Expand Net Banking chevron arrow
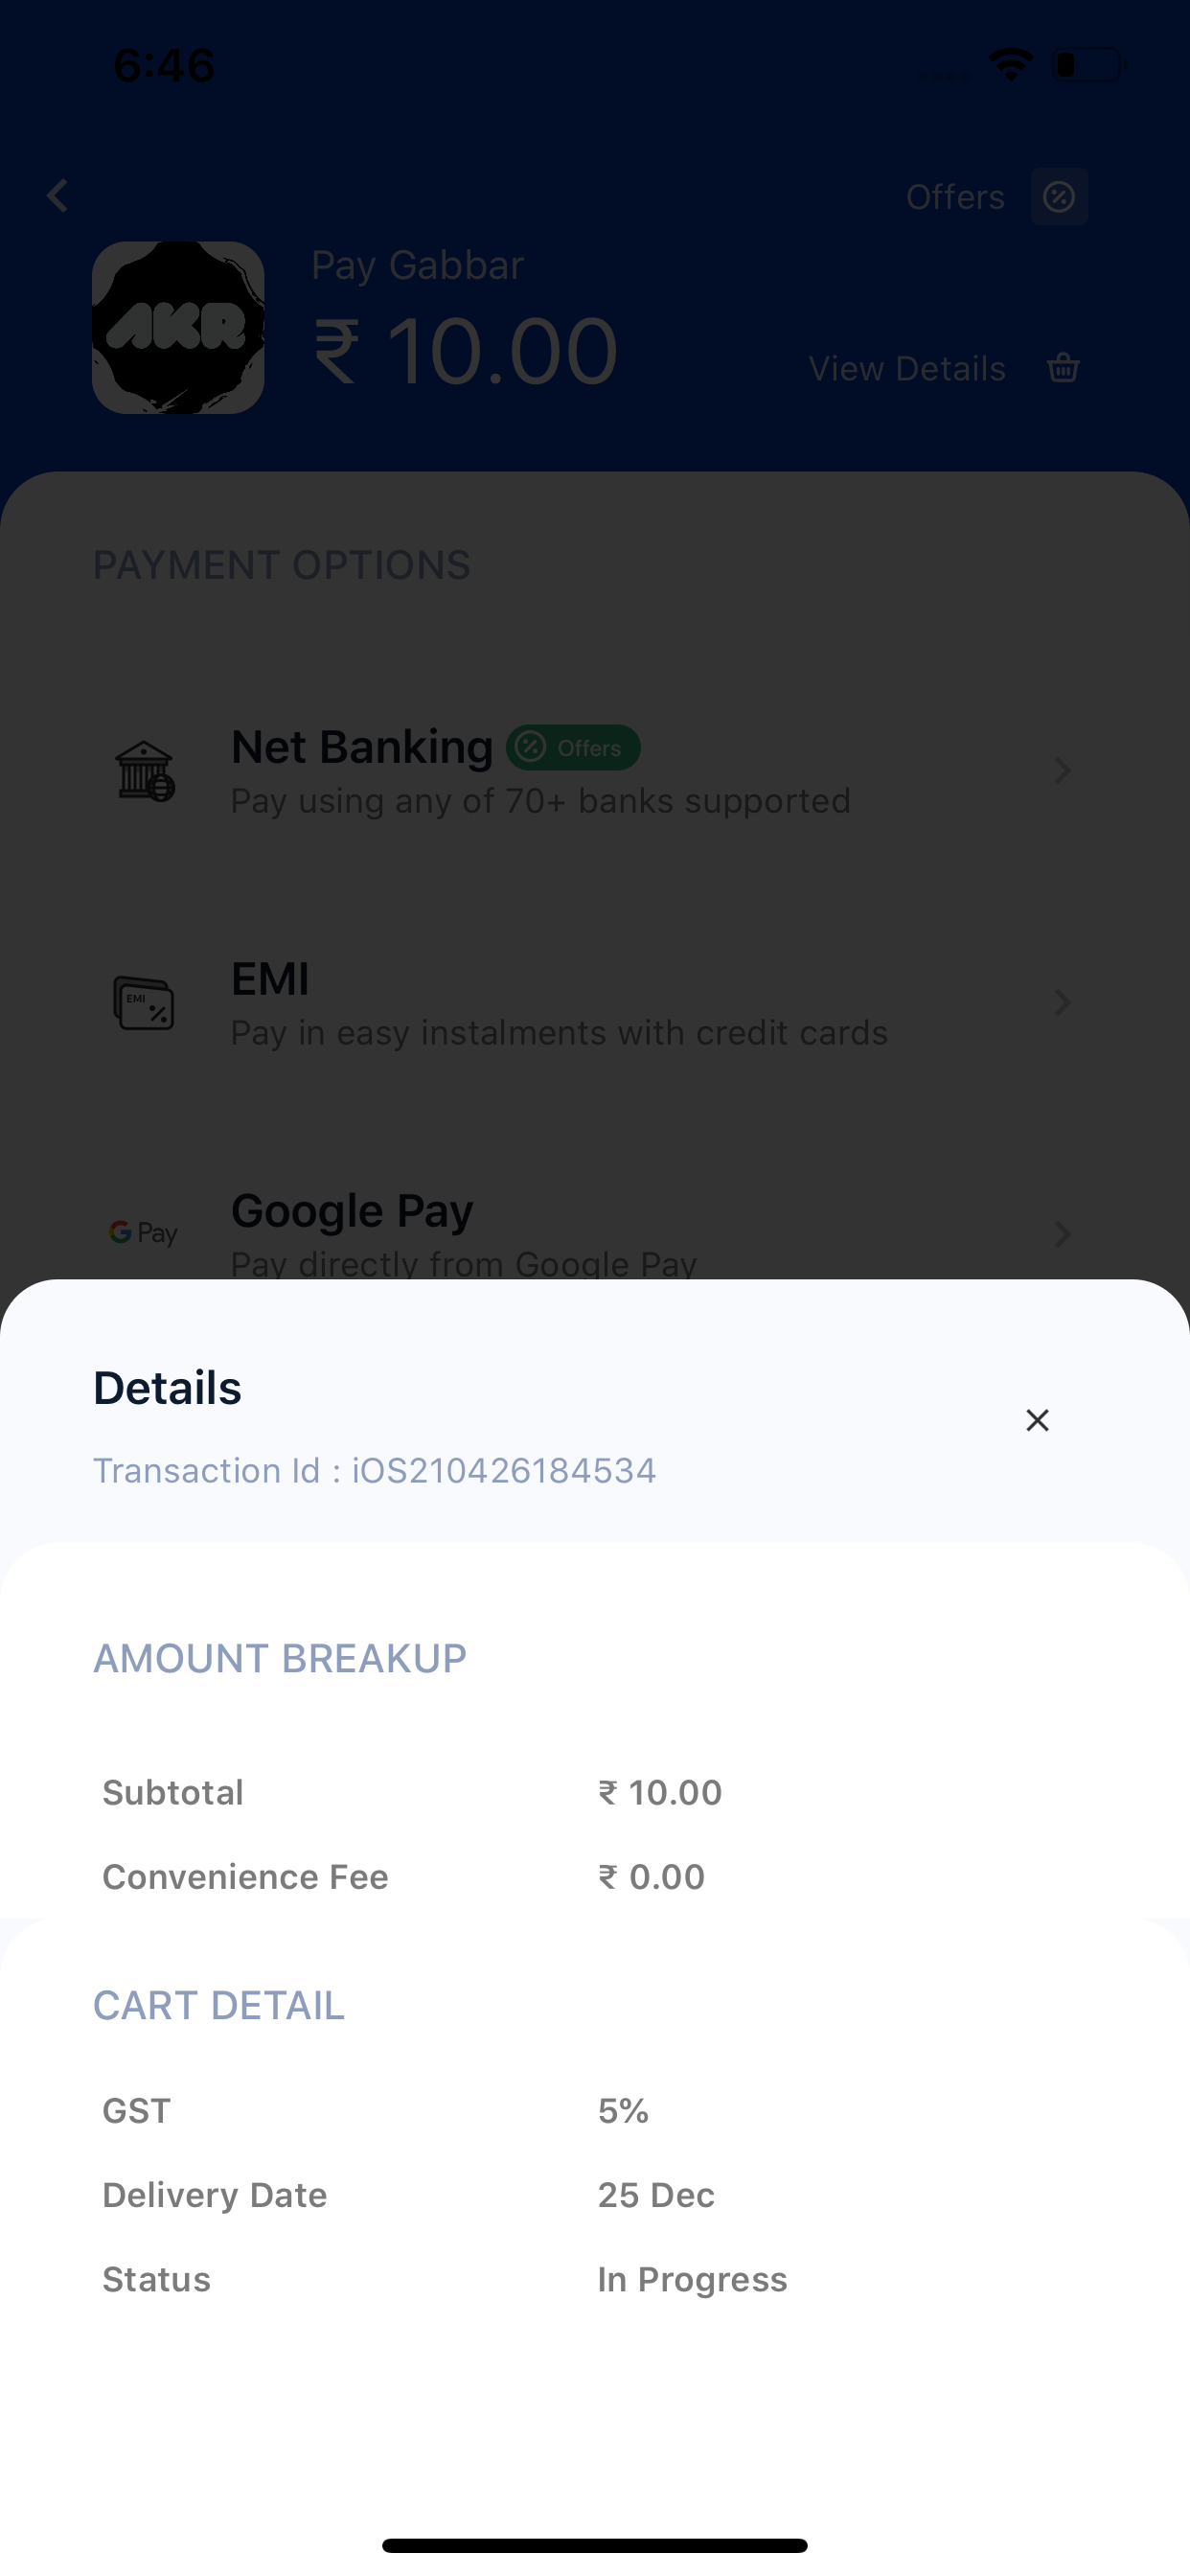1190x2576 pixels. [1062, 771]
